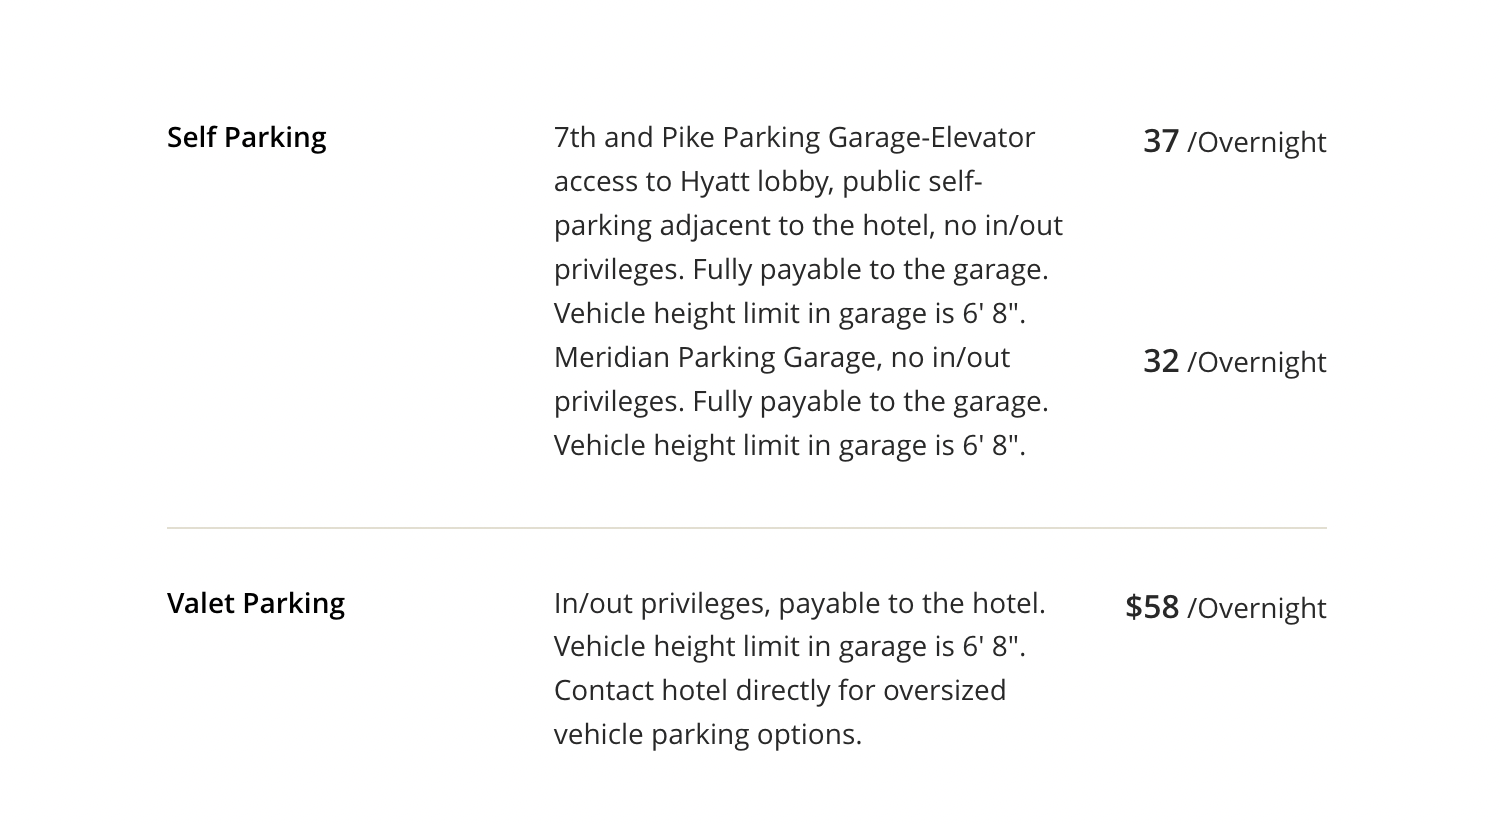Screen dimensions: 1500x824
Task: Click the In/out privileges, payable to hotel line
Action: click(799, 603)
